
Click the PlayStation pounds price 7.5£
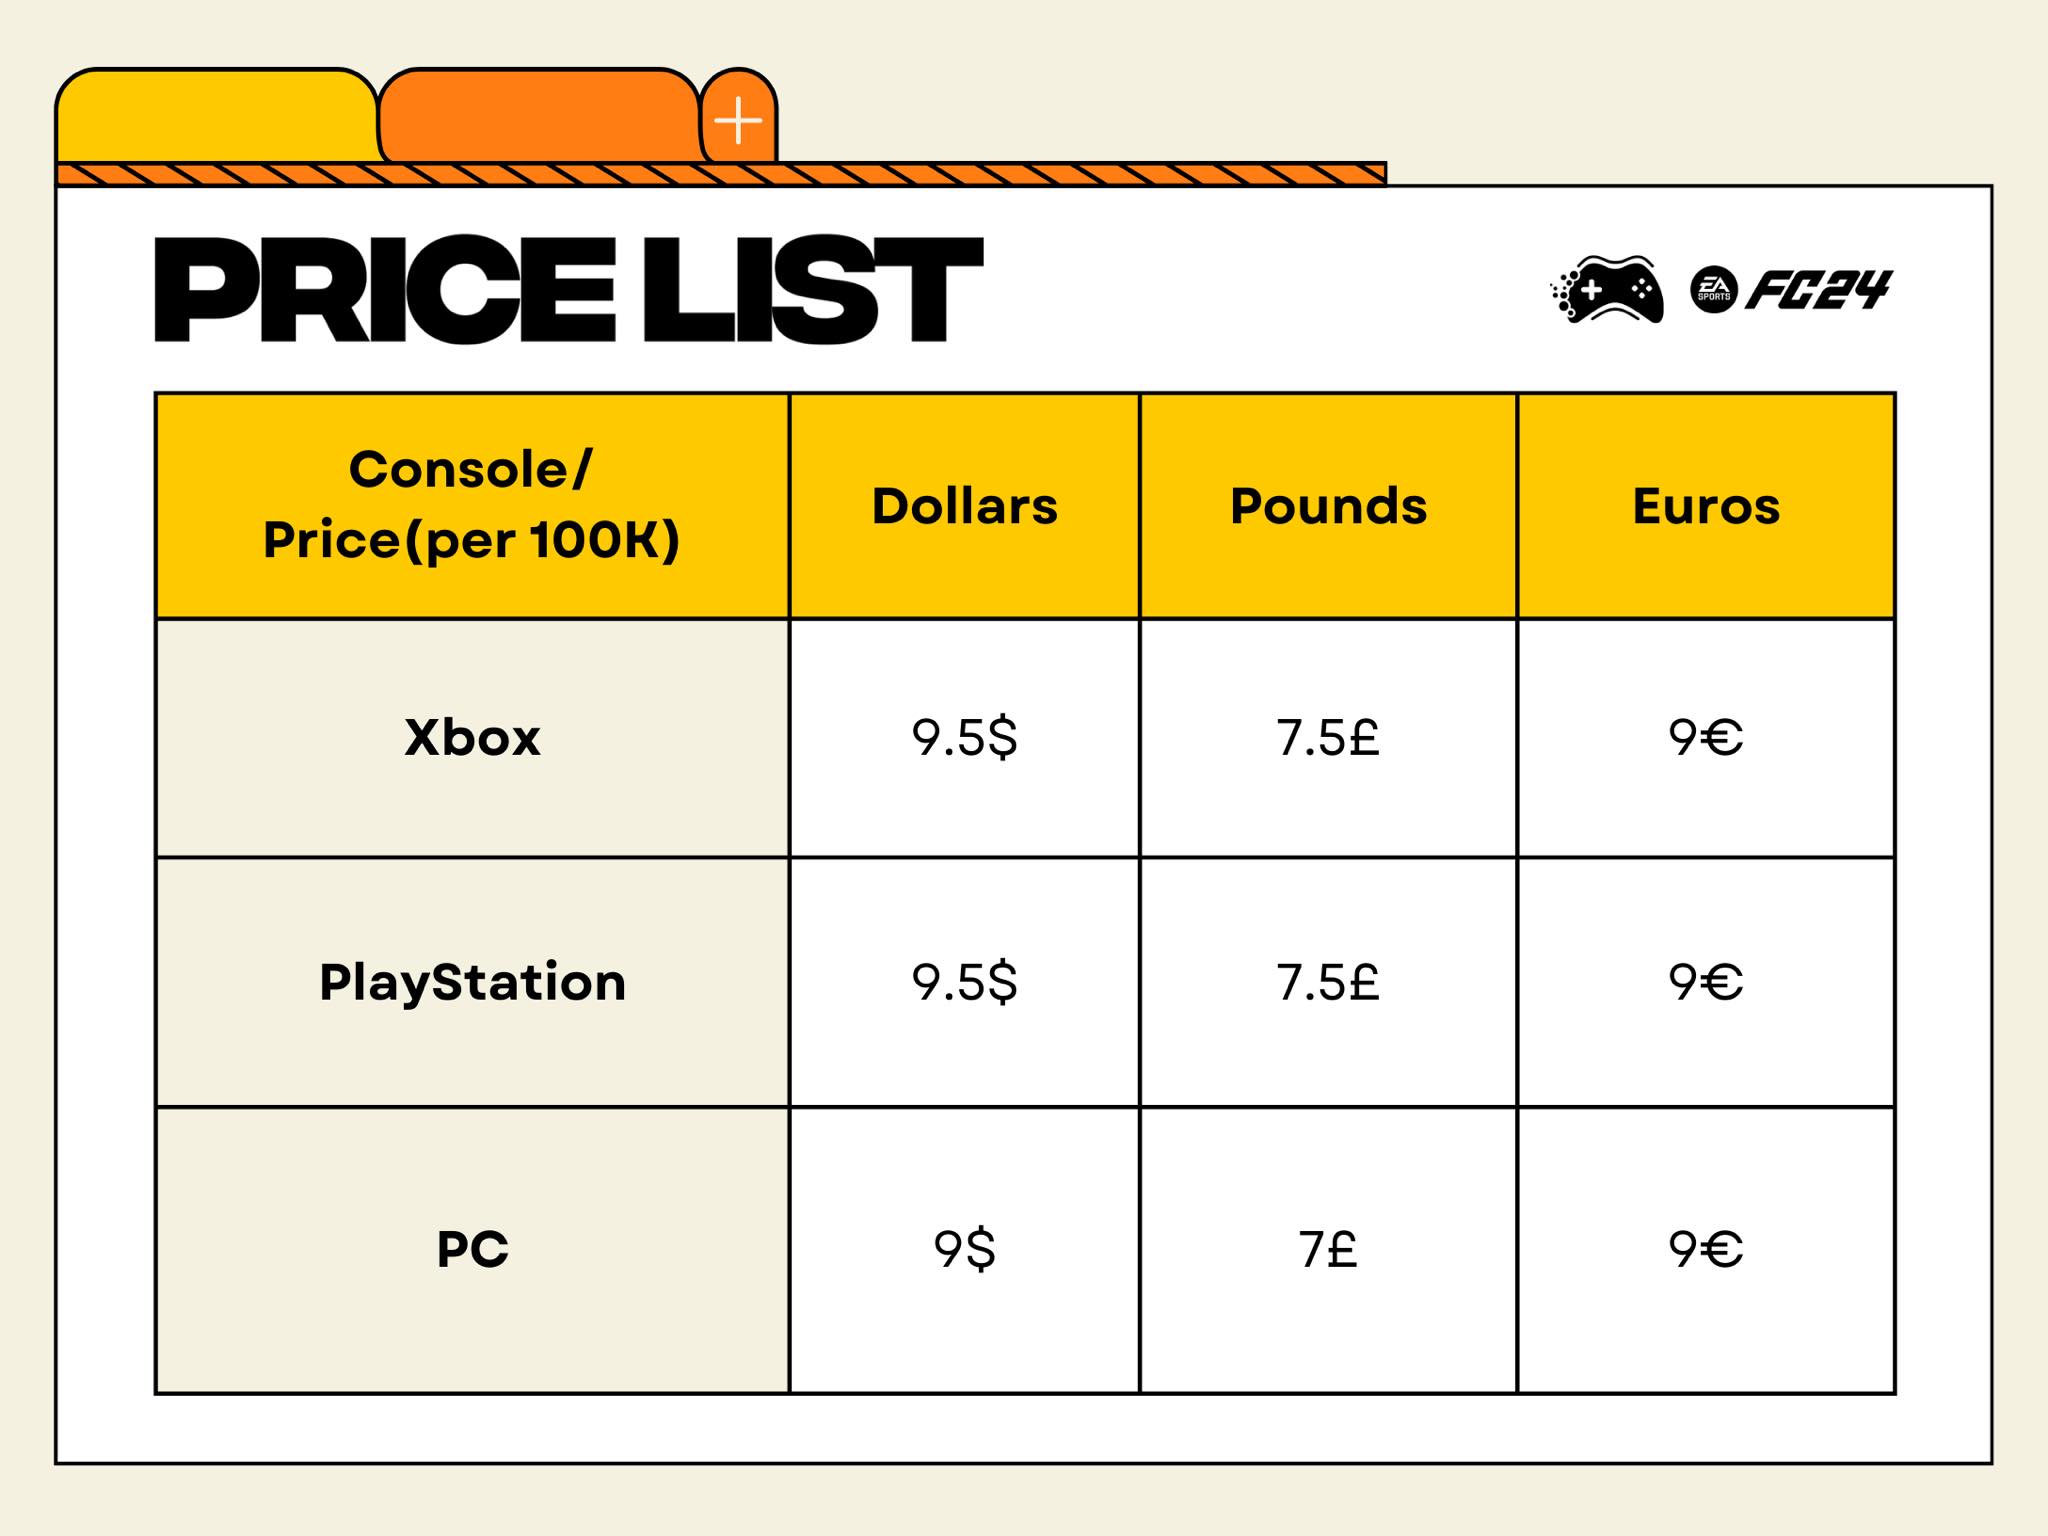1328,982
